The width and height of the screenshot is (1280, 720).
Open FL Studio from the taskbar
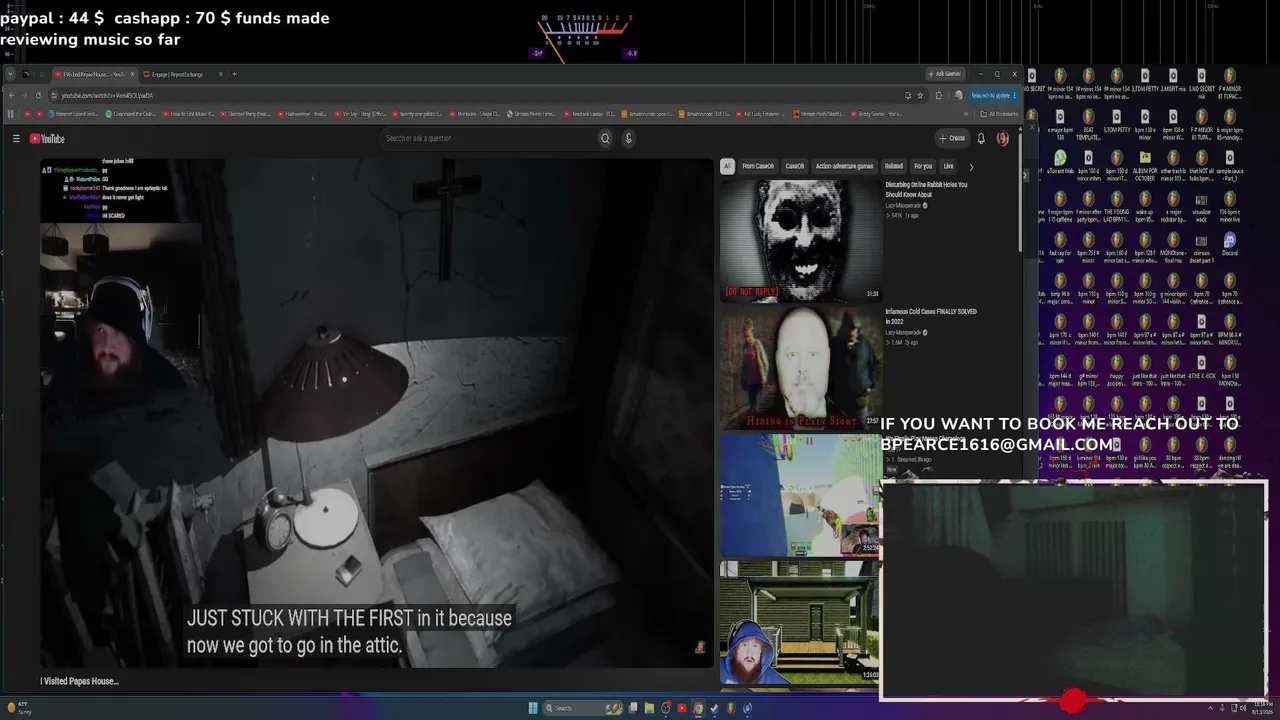pos(731,708)
